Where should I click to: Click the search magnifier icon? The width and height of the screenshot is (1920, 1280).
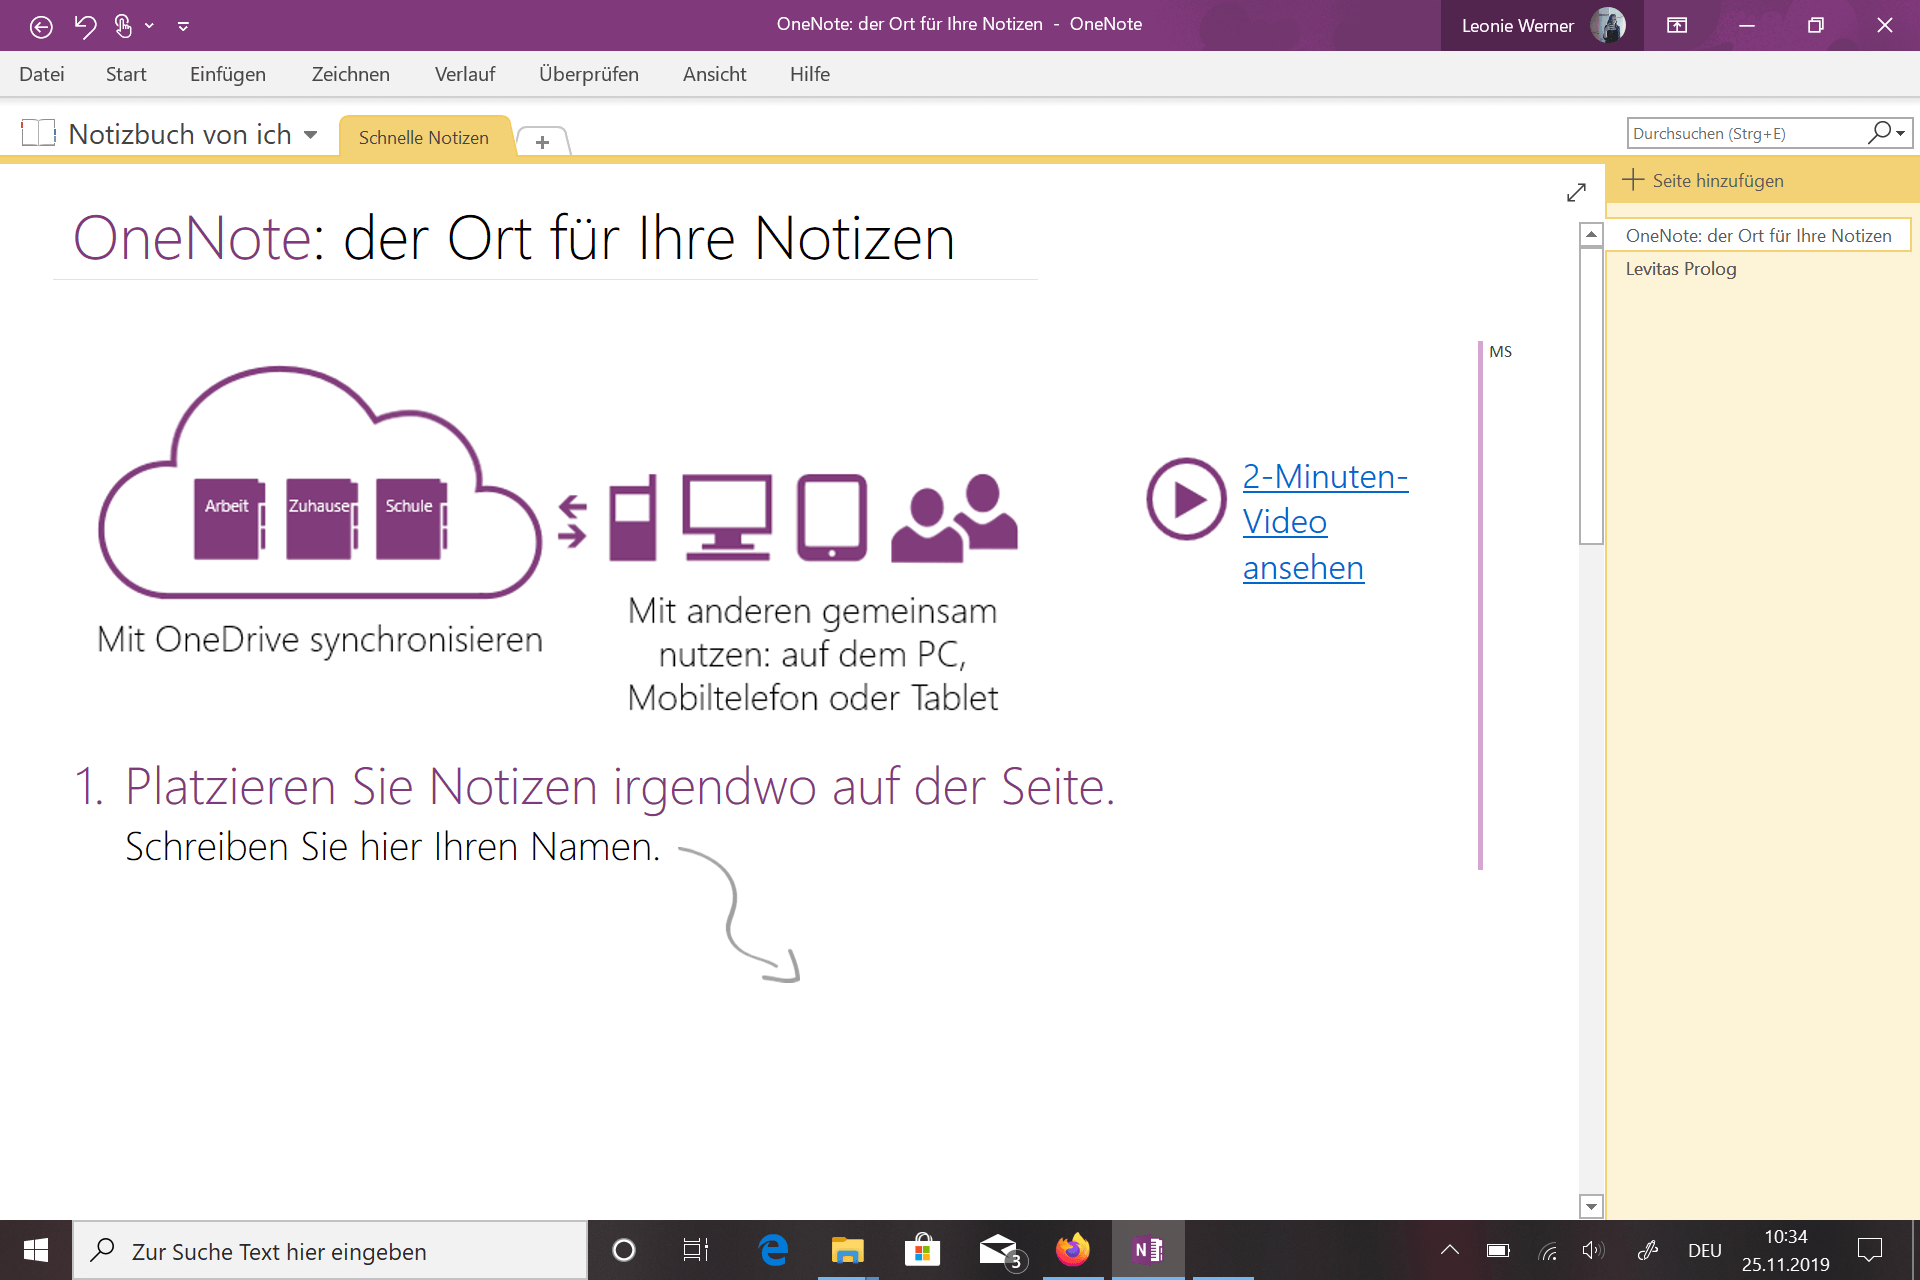point(1880,132)
